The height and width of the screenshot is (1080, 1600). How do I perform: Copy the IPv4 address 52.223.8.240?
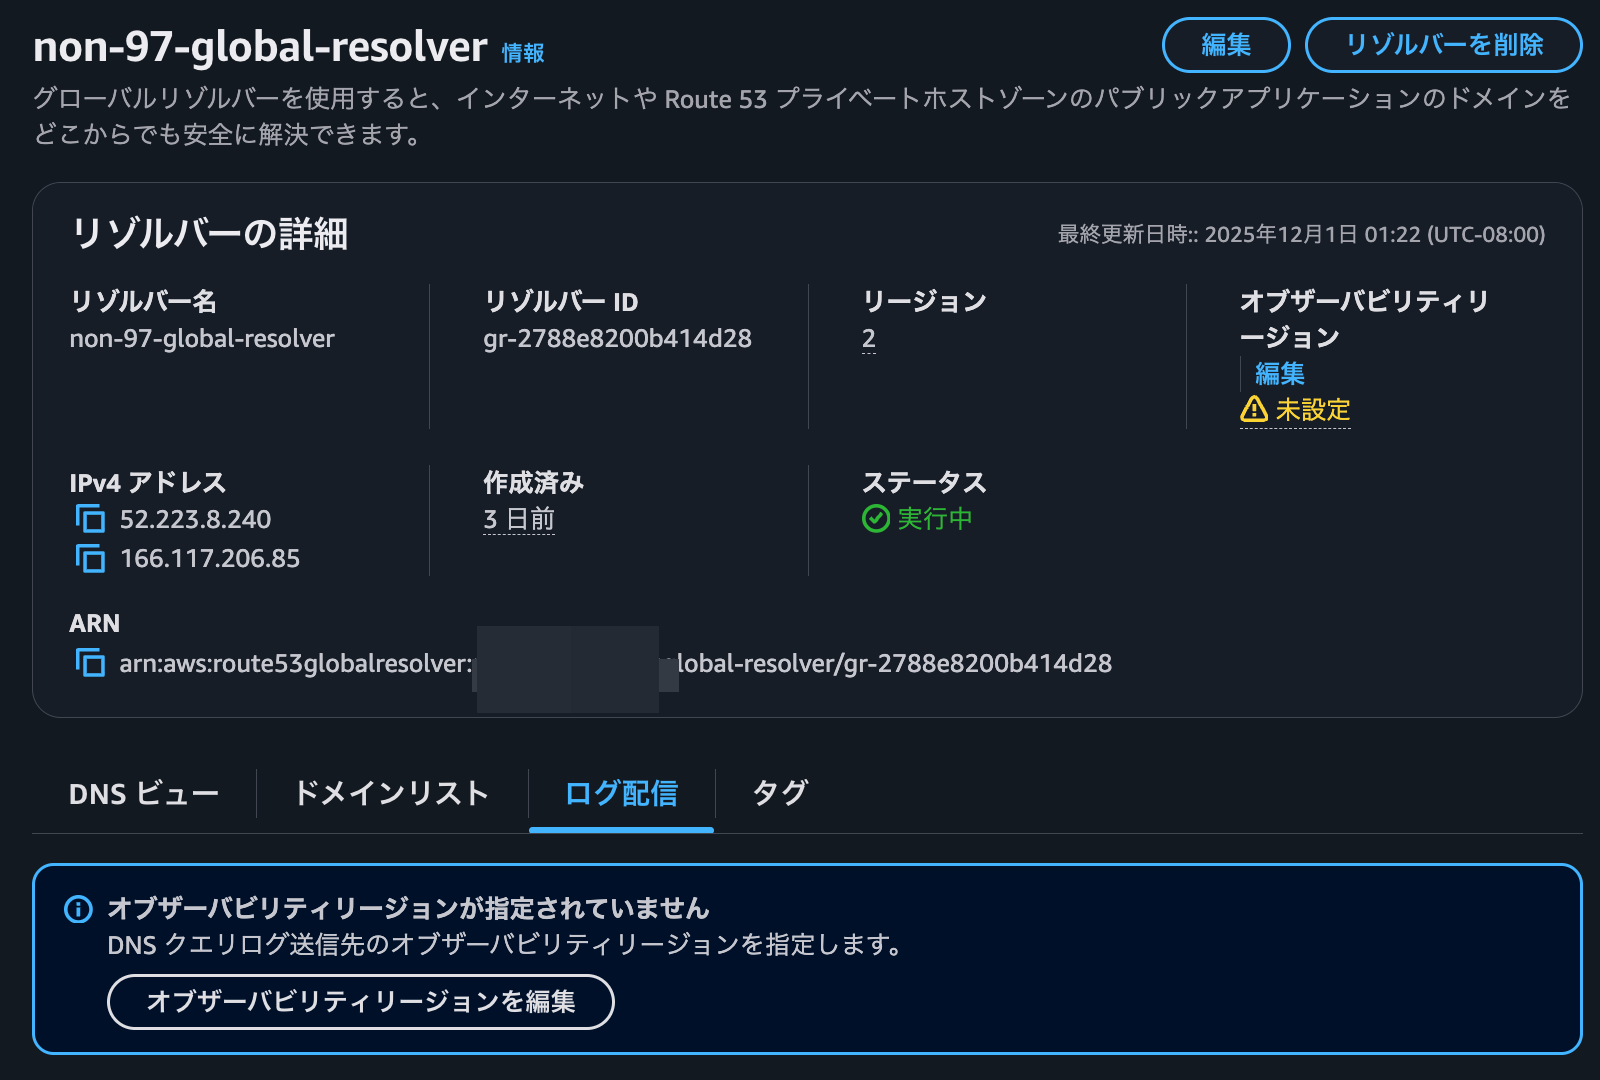coord(90,519)
